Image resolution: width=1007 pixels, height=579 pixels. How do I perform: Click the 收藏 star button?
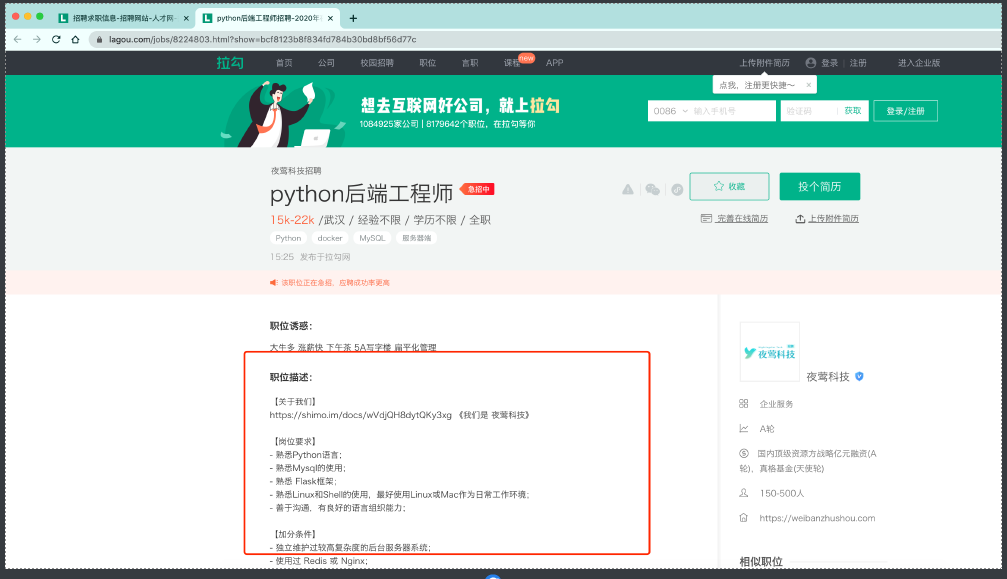click(x=730, y=186)
